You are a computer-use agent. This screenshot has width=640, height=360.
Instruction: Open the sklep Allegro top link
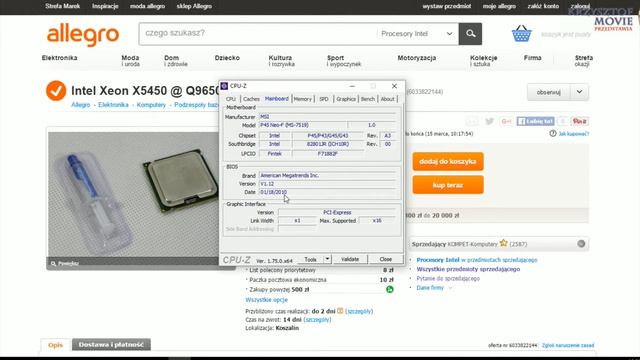click(x=194, y=6)
